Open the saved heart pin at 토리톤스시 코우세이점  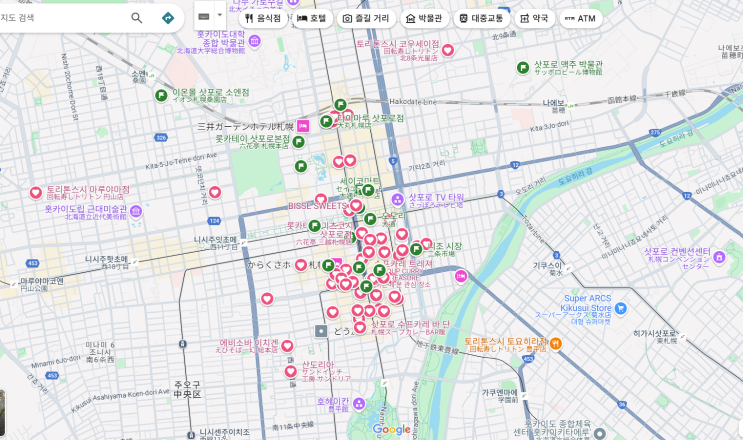click(x=448, y=50)
